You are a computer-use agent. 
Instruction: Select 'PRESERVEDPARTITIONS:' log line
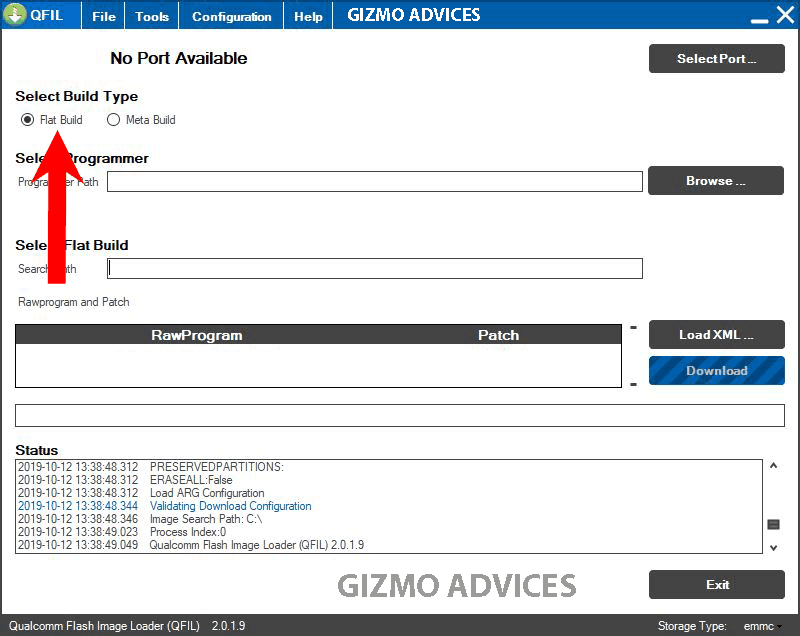coord(216,467)
